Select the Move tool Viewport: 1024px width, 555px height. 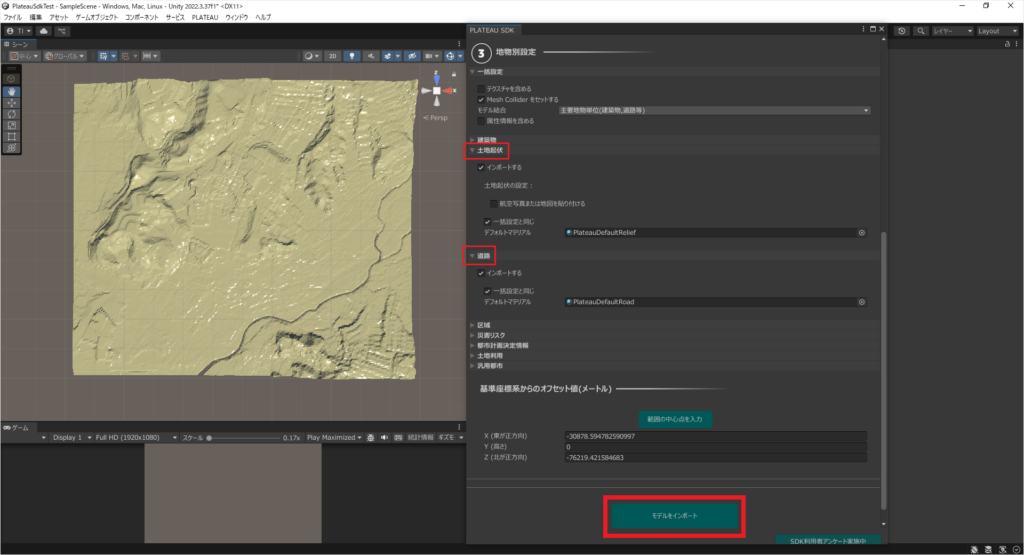pos(11,103)
